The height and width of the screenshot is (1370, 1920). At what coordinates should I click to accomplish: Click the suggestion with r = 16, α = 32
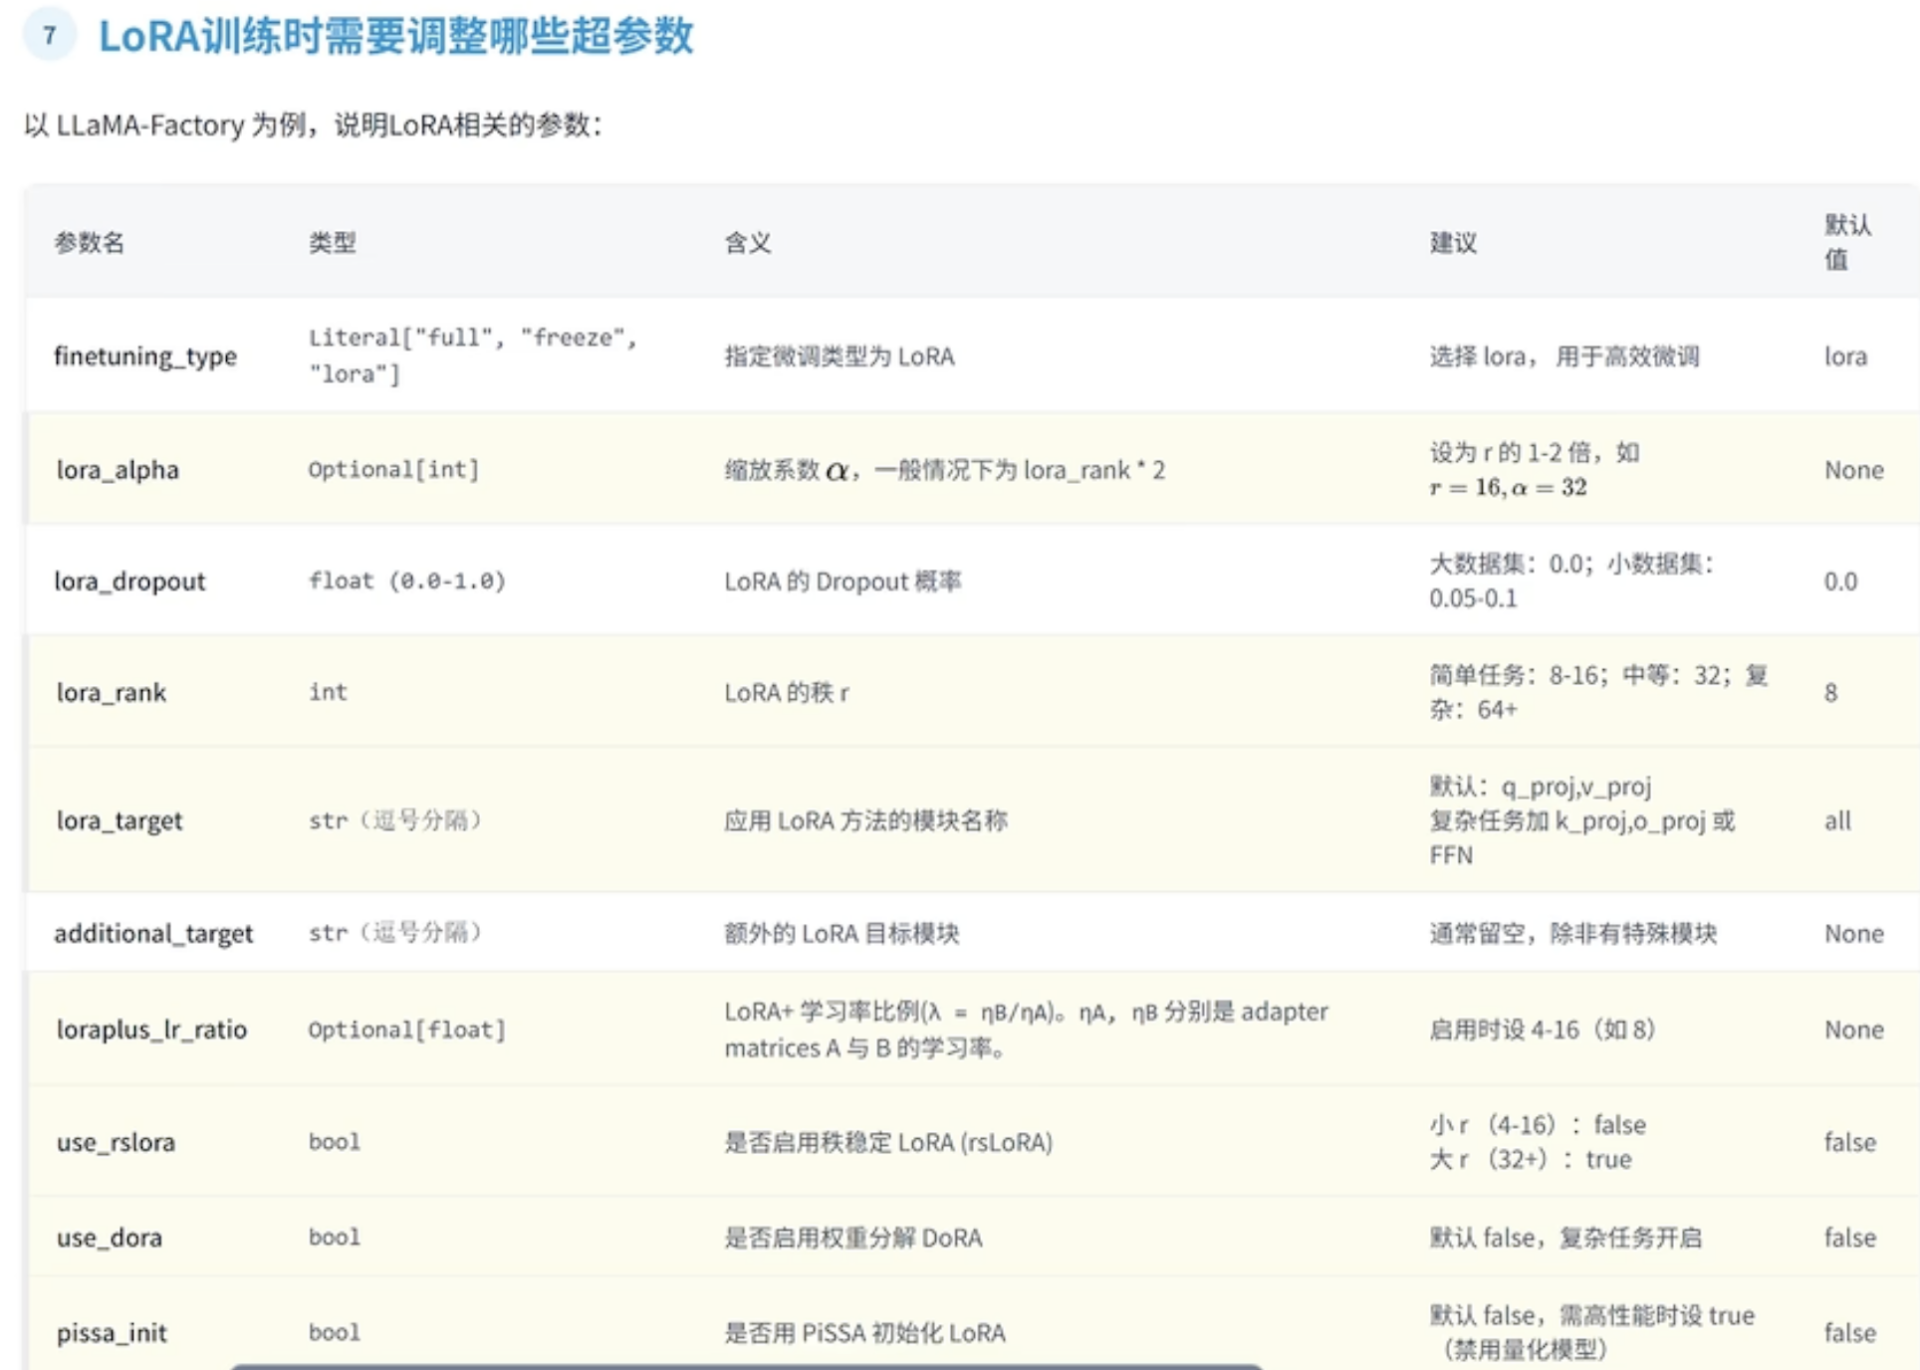click(1535, 469)
